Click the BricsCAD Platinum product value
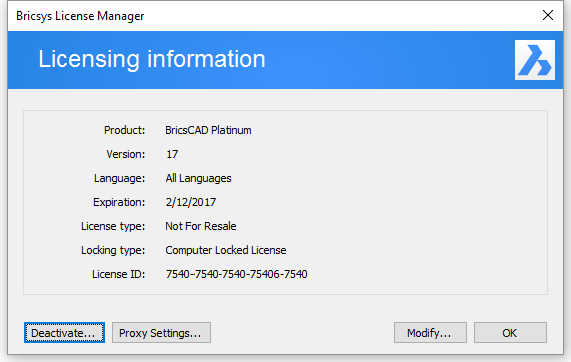The width and height of the screenshot is (571, 362). pyautogui.click(x=208, y=130)
